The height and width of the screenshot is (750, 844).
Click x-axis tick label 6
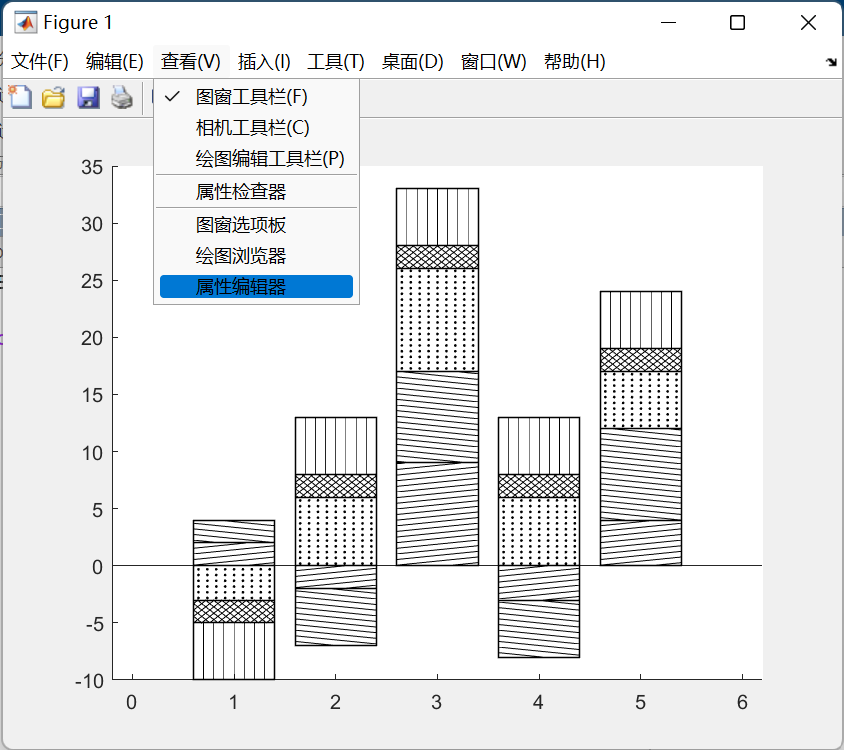point(742,702)
